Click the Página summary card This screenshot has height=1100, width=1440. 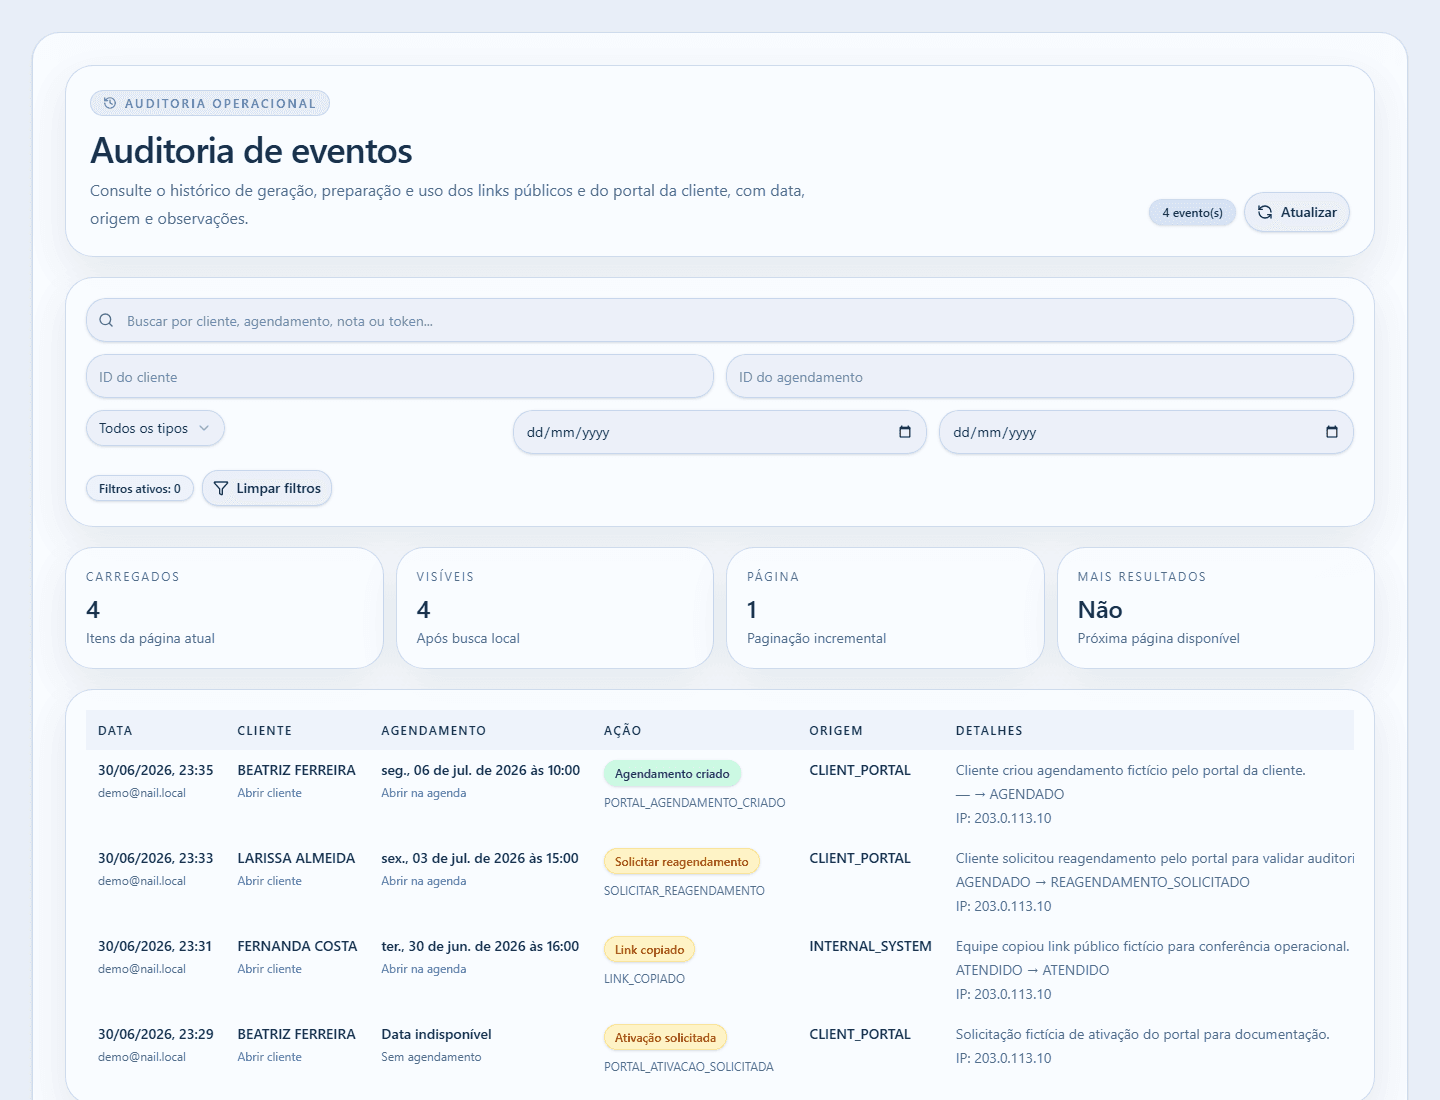[885, 608]
